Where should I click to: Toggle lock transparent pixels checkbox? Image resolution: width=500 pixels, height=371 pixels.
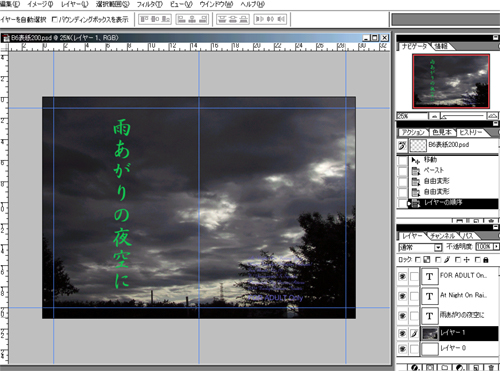tap(418, 260)
